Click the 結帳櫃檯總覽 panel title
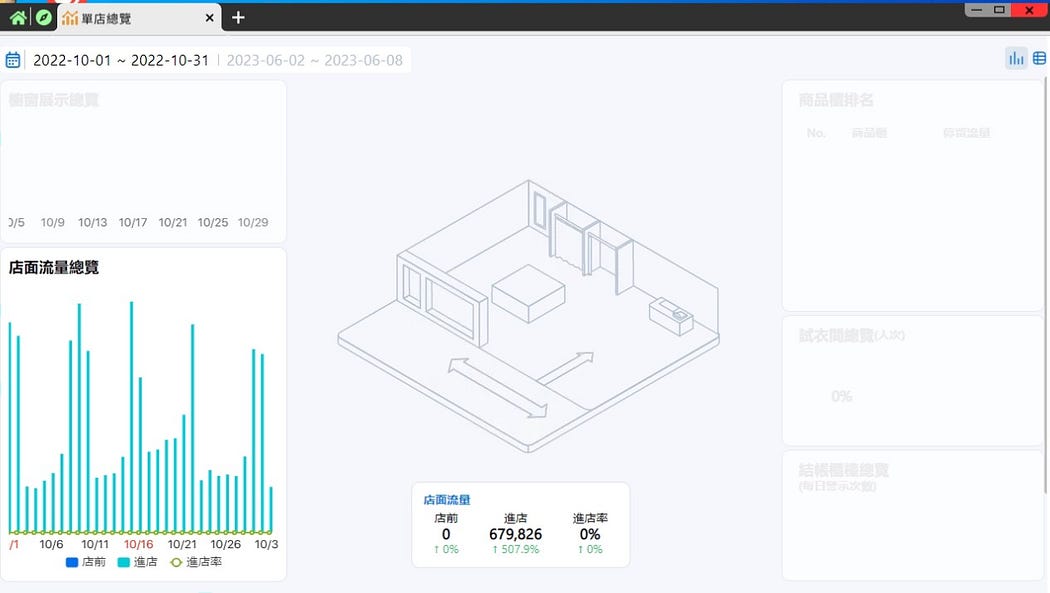The width and height of the screenshot is (1050, 593). pyautogui.click(x=843, y=471)
